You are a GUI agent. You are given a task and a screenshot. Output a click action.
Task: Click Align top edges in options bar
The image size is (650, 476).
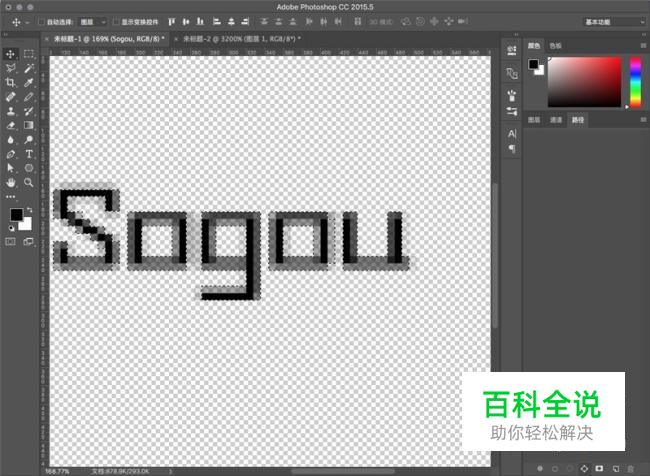tap(171, 22)
